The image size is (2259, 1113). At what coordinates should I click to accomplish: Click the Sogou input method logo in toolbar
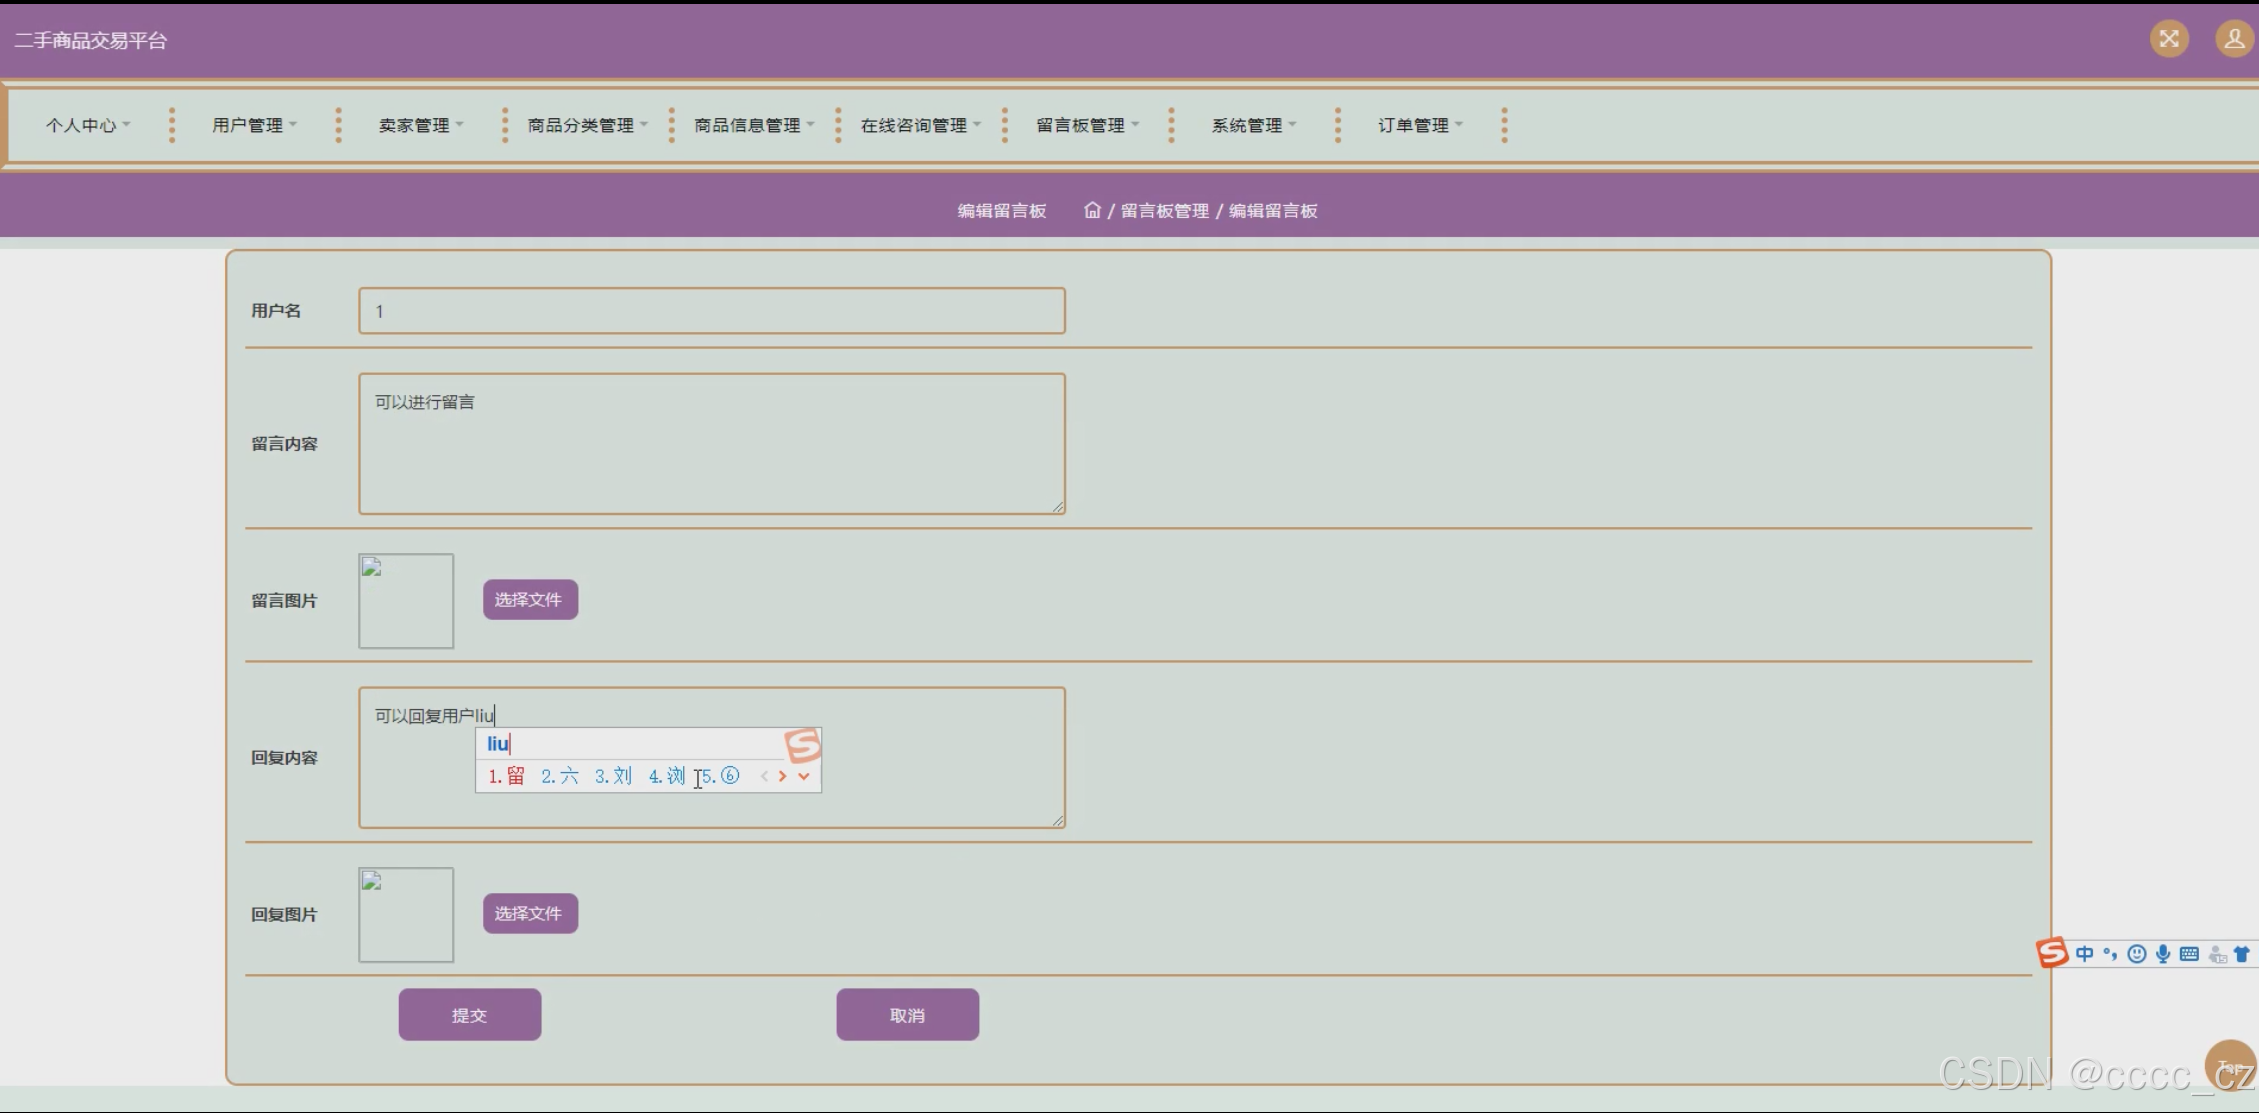2052,953
